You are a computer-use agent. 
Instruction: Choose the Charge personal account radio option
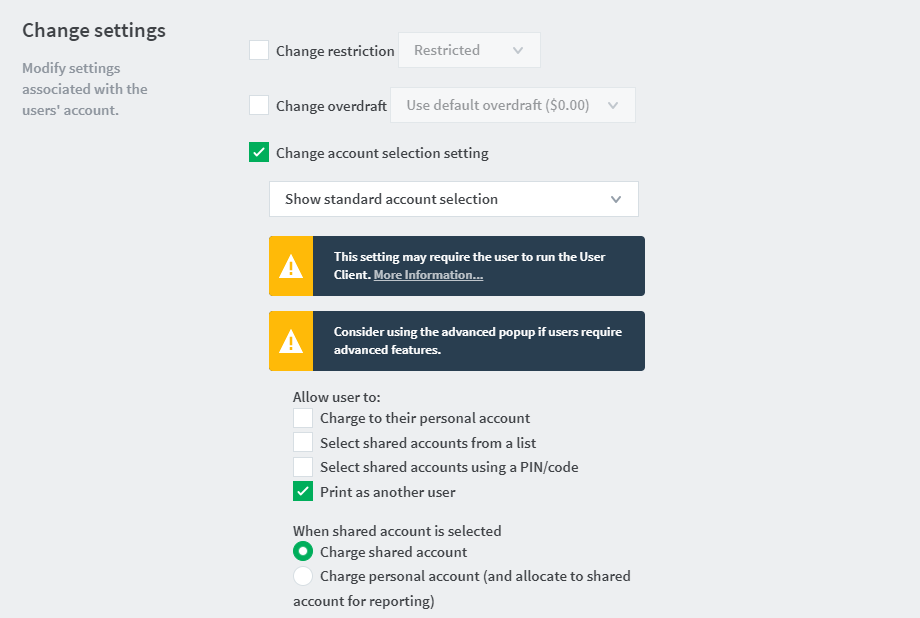point(303,576)
